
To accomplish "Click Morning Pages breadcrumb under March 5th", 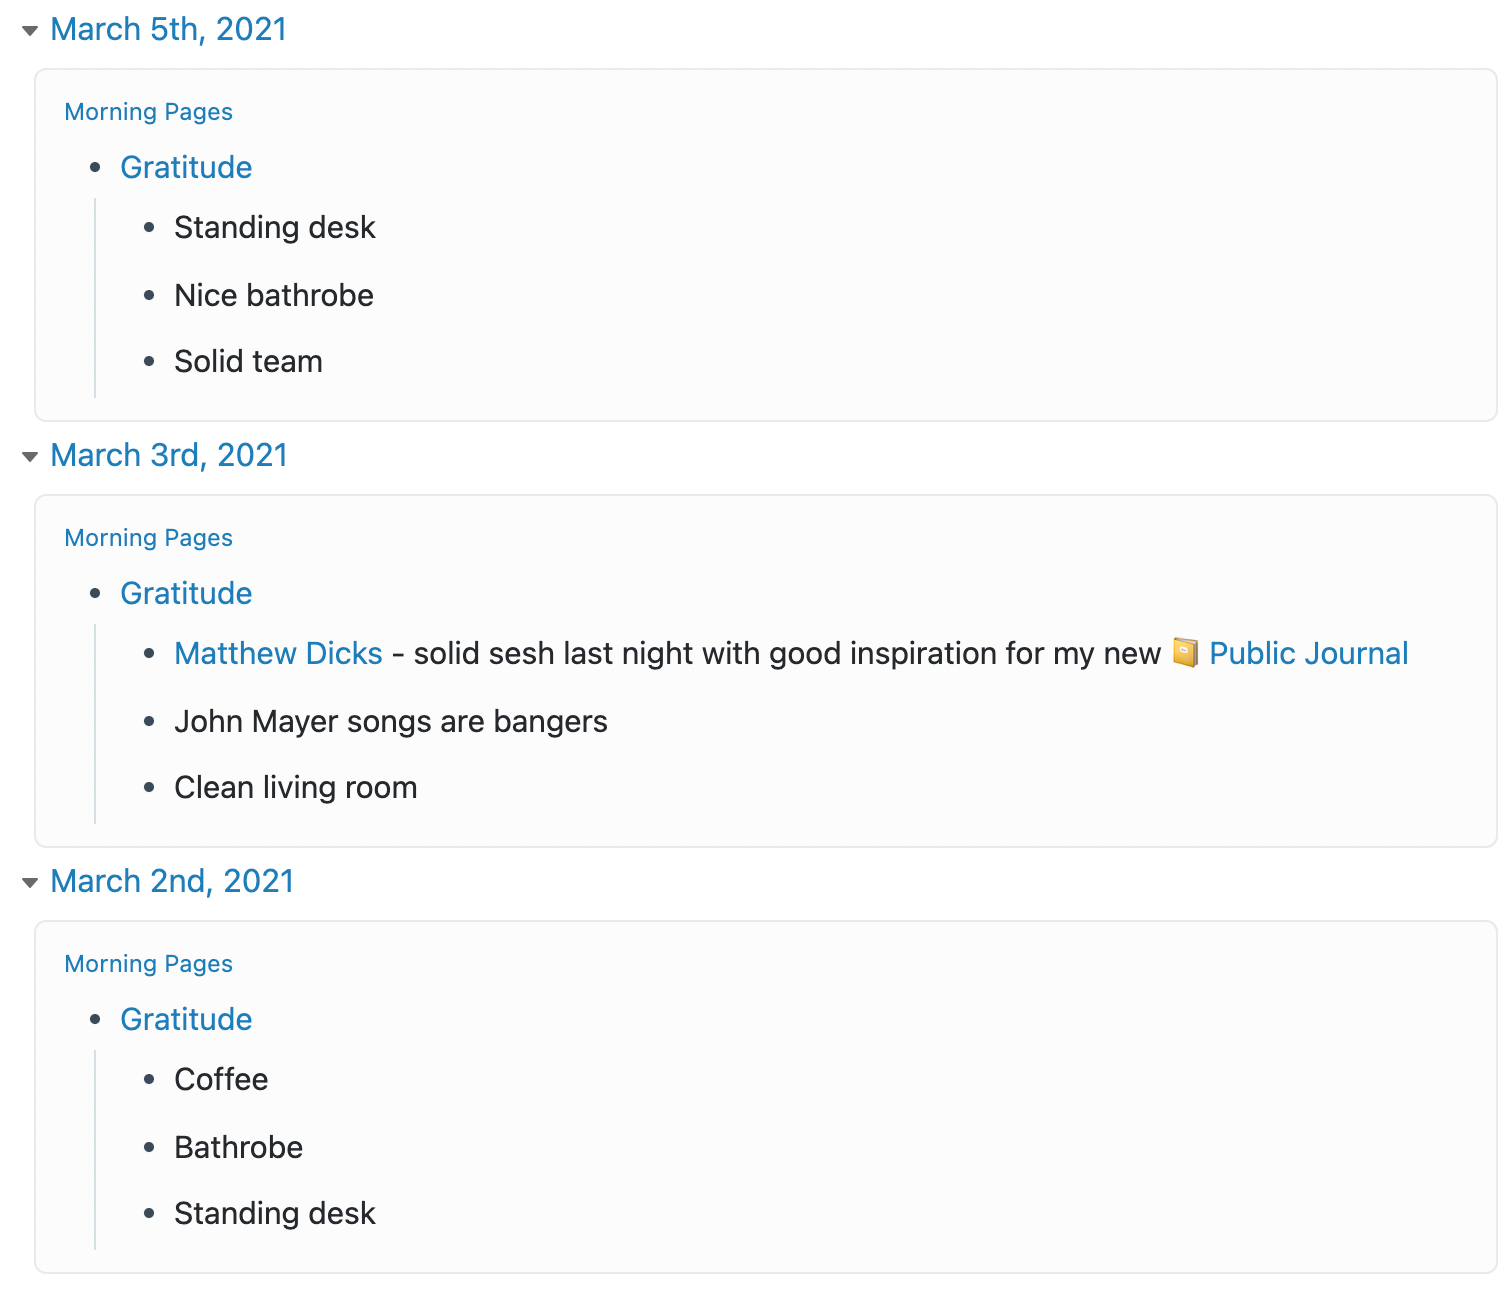I will coord(148,112).
